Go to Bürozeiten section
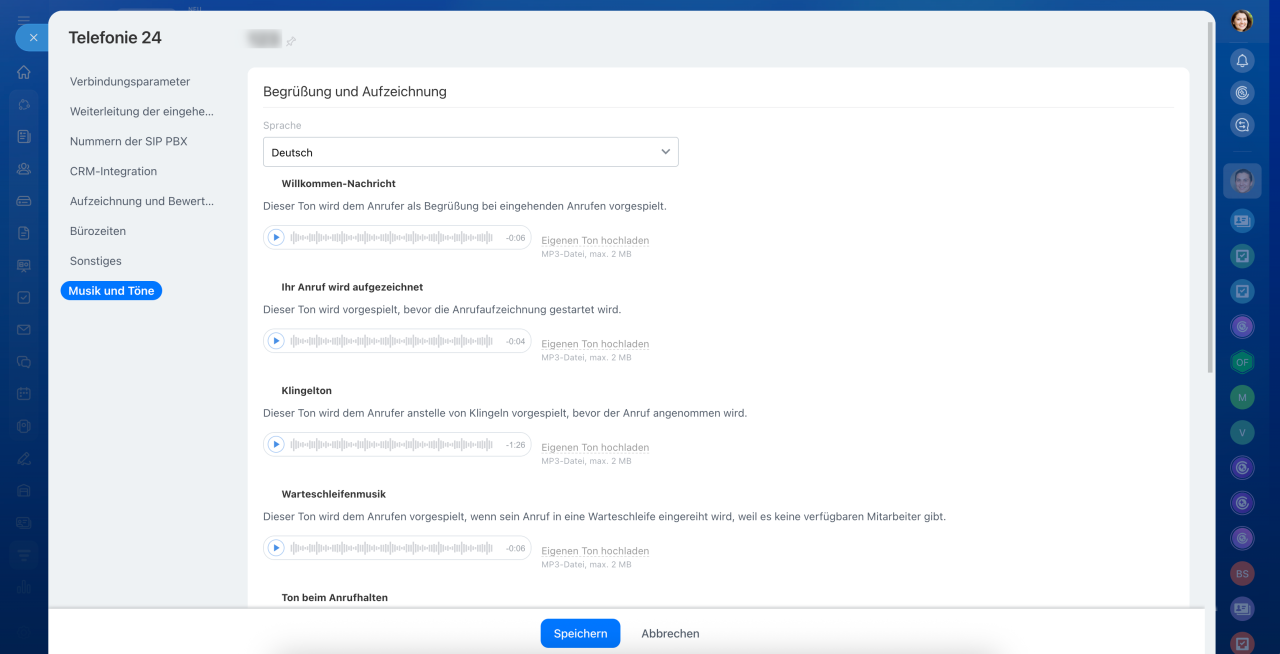Screen dimensions: 1280x654 tap(98, 231)
